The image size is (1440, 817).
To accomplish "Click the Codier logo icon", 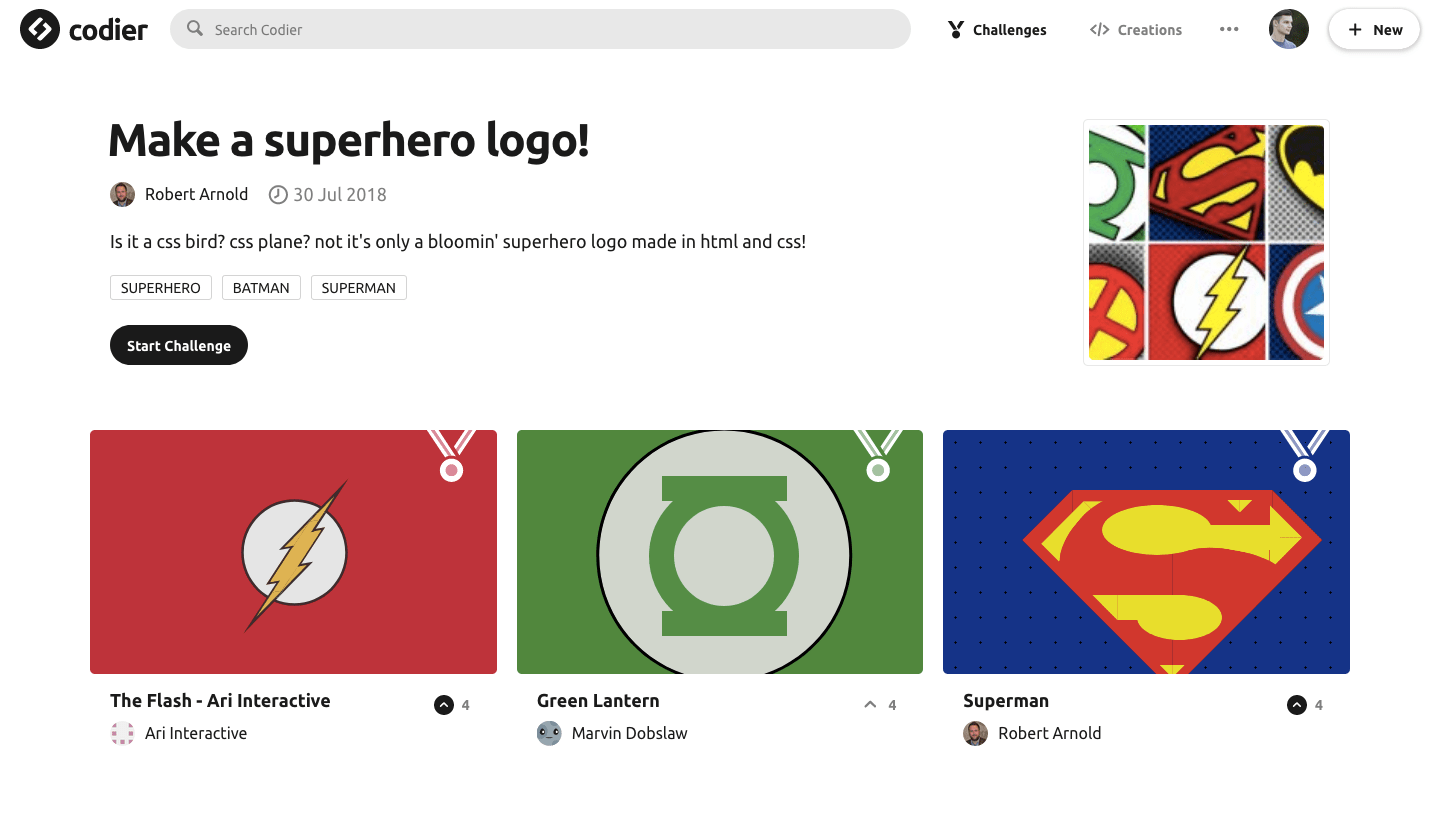I will pyautogui.click(x=38, y=29).
